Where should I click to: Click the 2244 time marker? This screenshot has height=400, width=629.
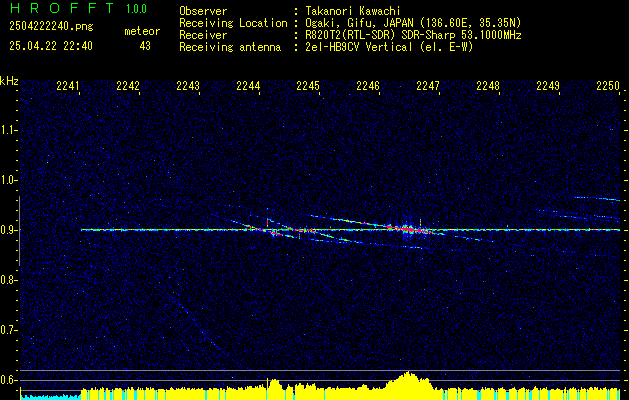pos(248,86)
